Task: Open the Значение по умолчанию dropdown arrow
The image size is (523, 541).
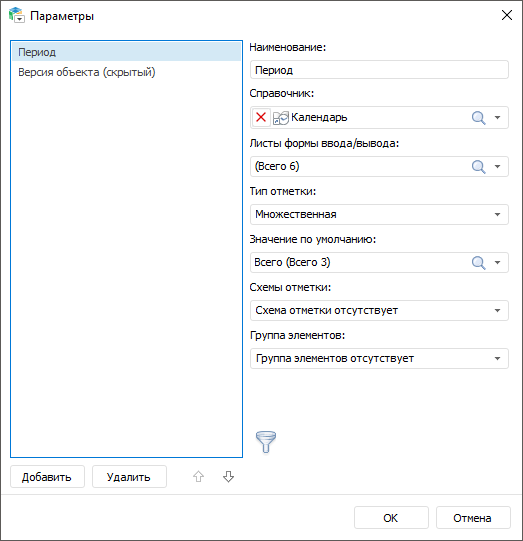Action: (x=497, y=263)
